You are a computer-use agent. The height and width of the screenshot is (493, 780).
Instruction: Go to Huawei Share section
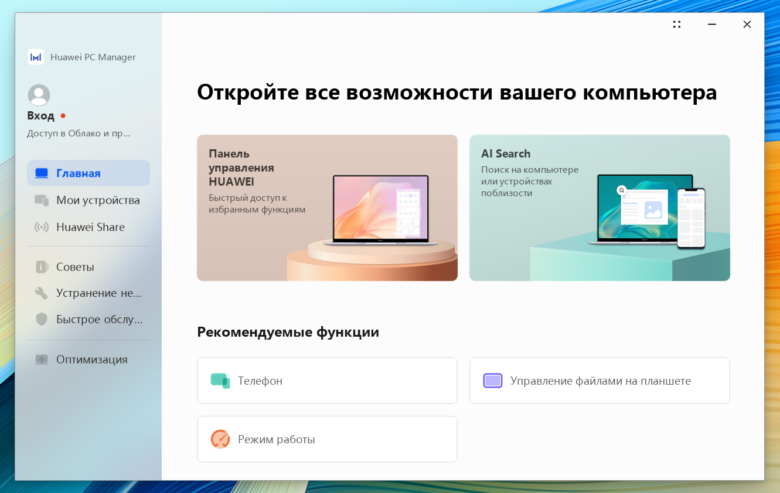click(89, 227)
